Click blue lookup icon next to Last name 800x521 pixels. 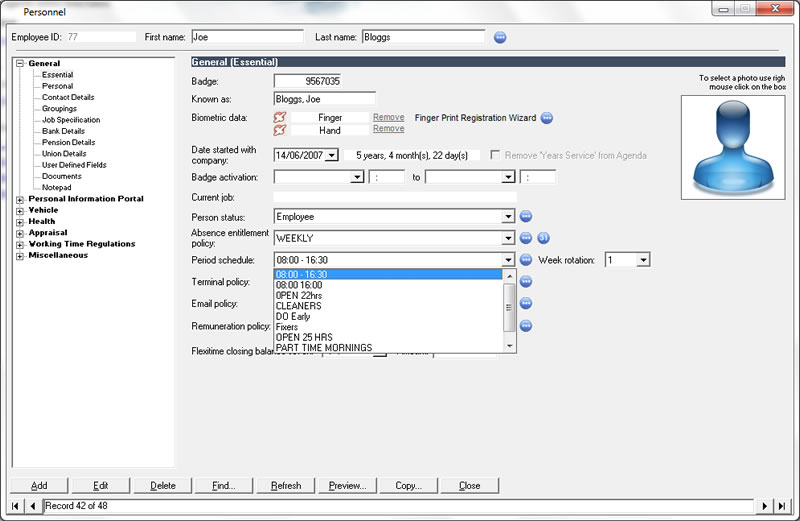[x=501, y=37]
